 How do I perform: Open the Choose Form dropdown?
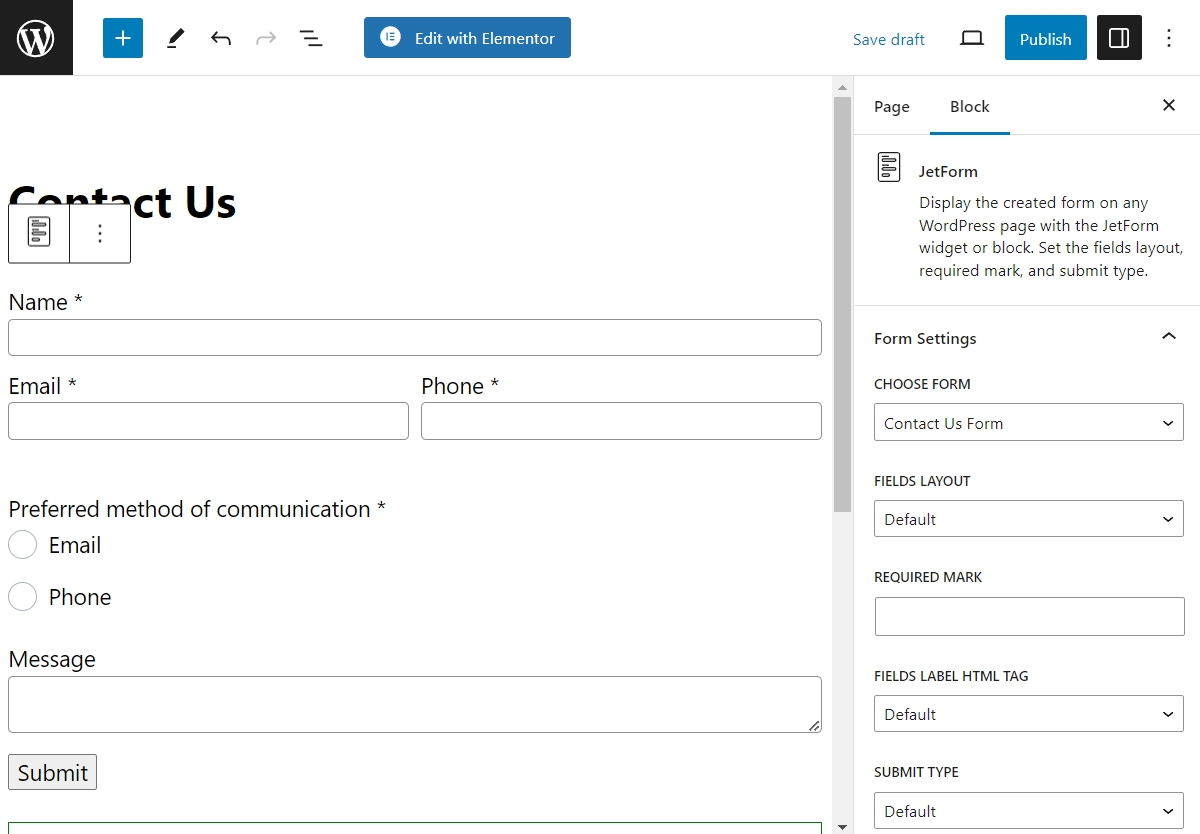point(1028,422)
